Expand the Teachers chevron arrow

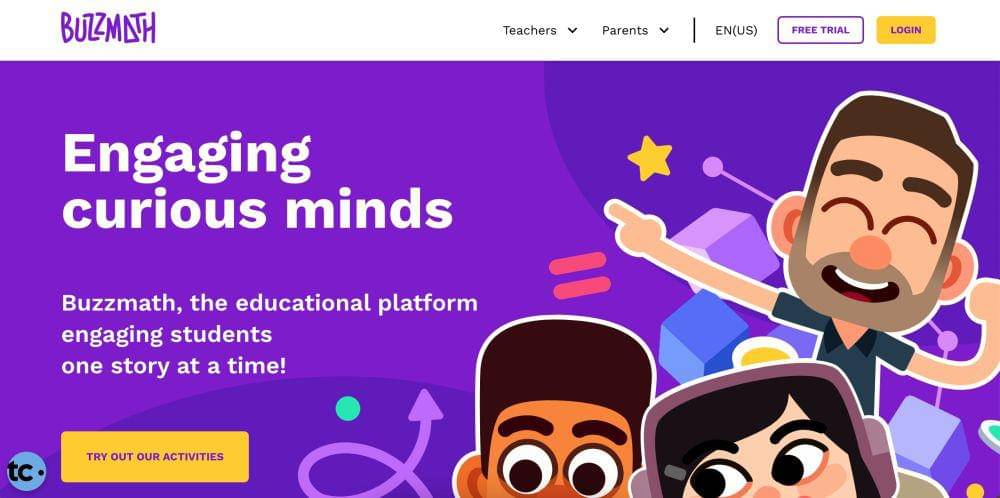(572, 30)
